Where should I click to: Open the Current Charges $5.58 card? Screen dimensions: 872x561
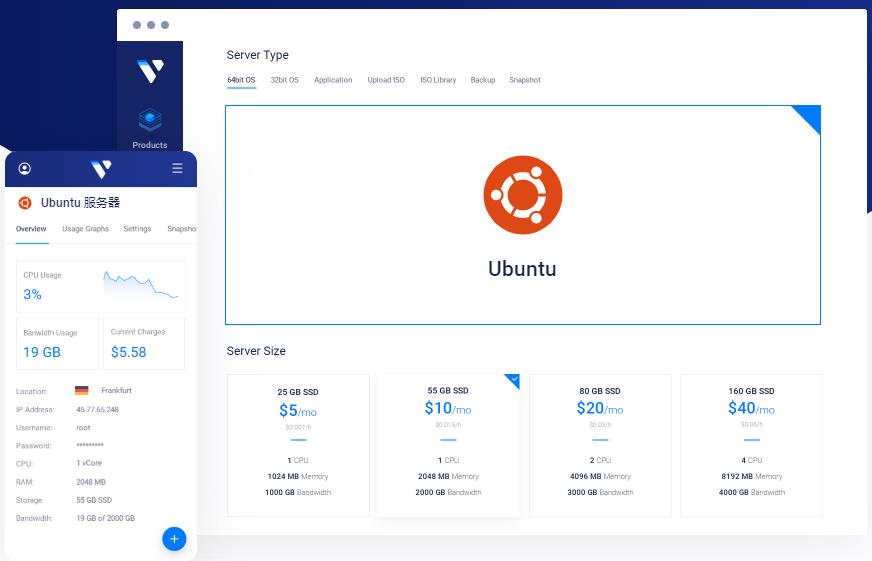(144, 344)
